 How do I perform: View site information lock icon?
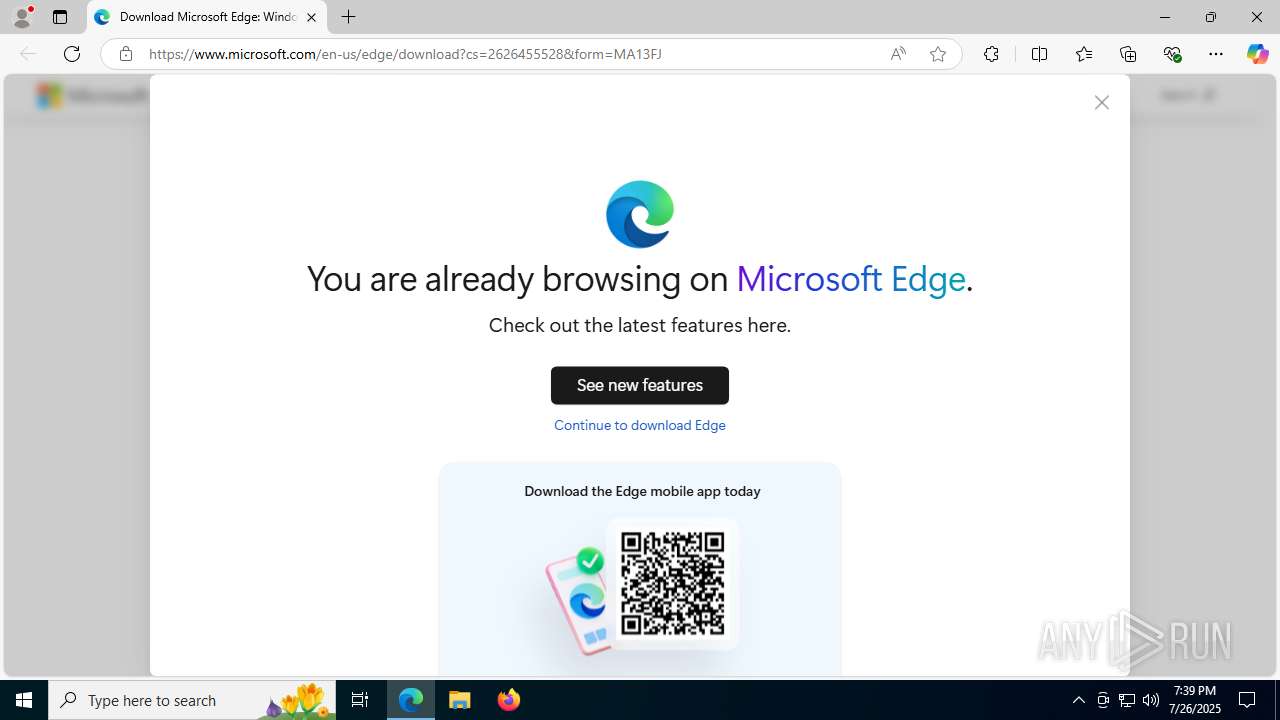(x=125, y=54)
